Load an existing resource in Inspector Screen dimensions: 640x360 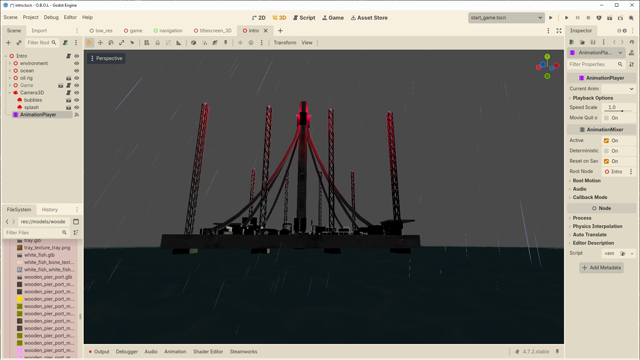tap(582, 42)
